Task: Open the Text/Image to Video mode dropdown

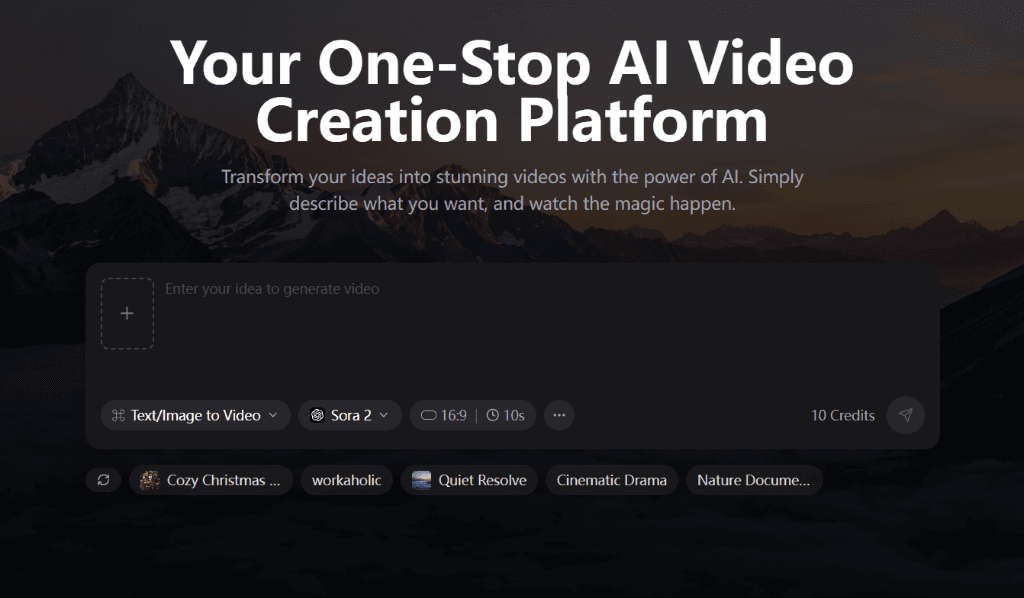Action: point(195,415)
